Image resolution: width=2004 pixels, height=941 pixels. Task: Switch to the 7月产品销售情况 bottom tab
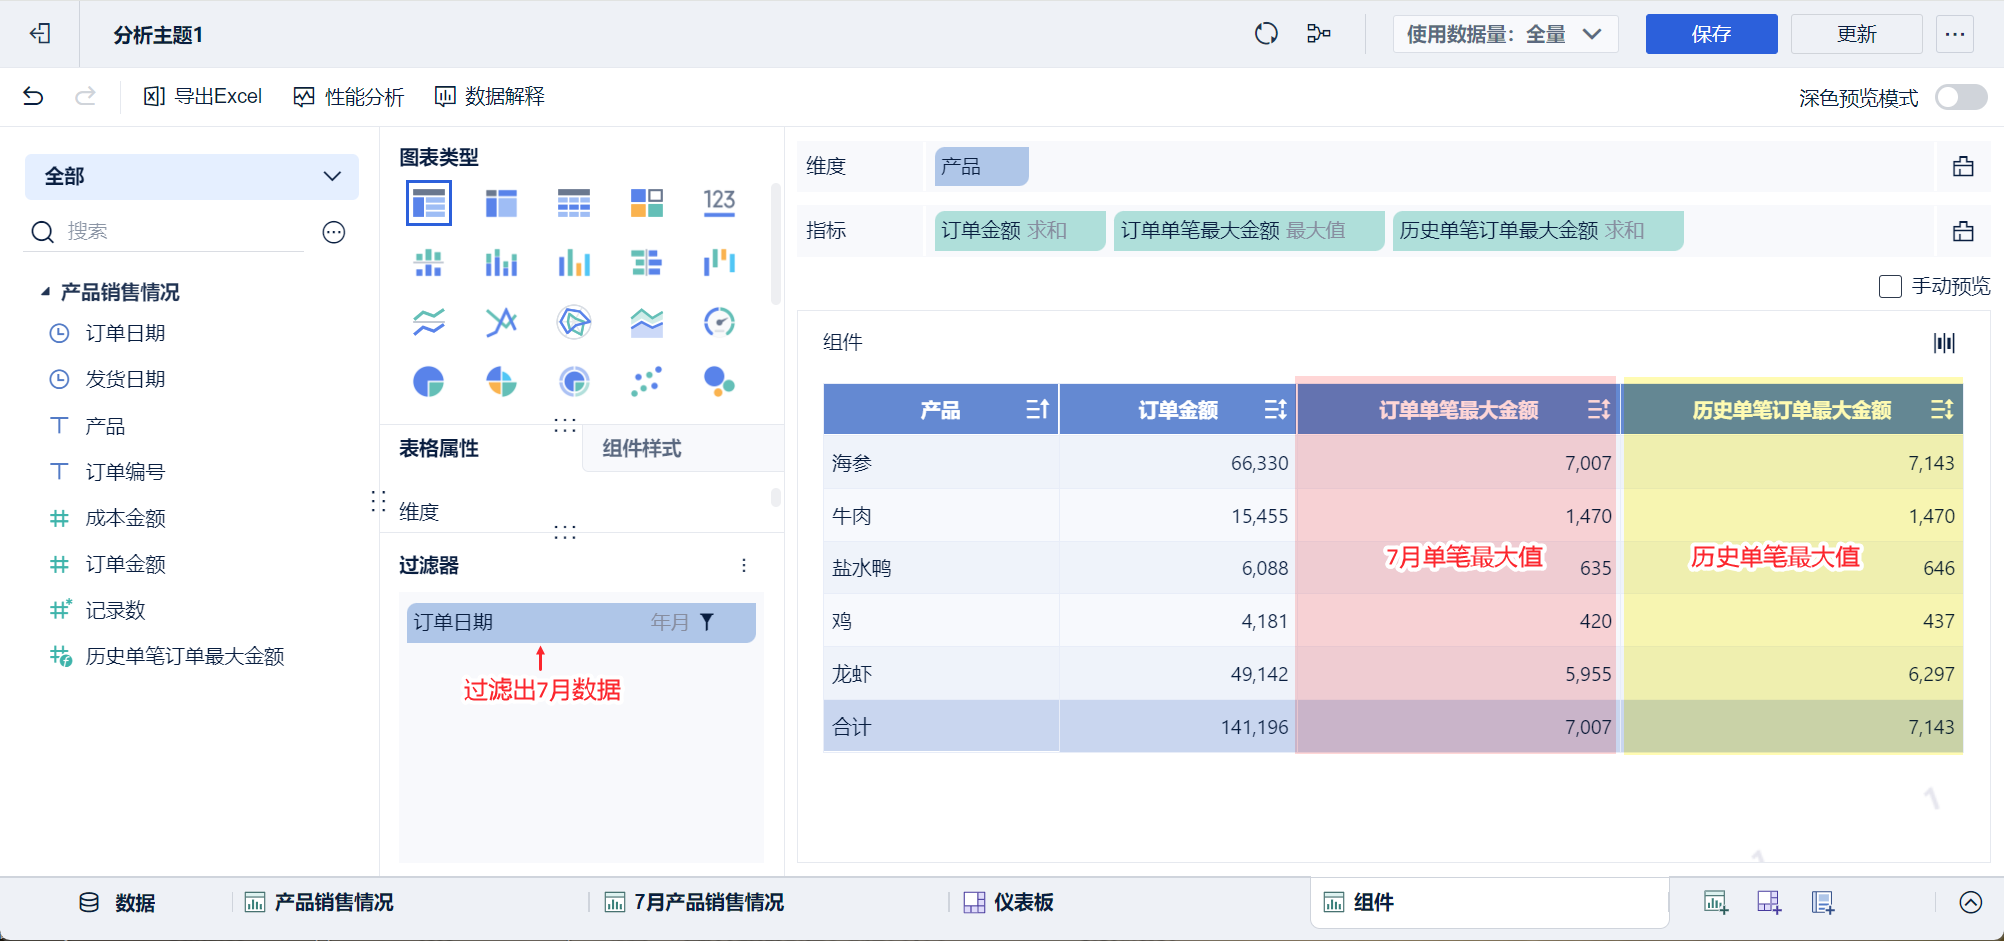click(x=695, y=903)
